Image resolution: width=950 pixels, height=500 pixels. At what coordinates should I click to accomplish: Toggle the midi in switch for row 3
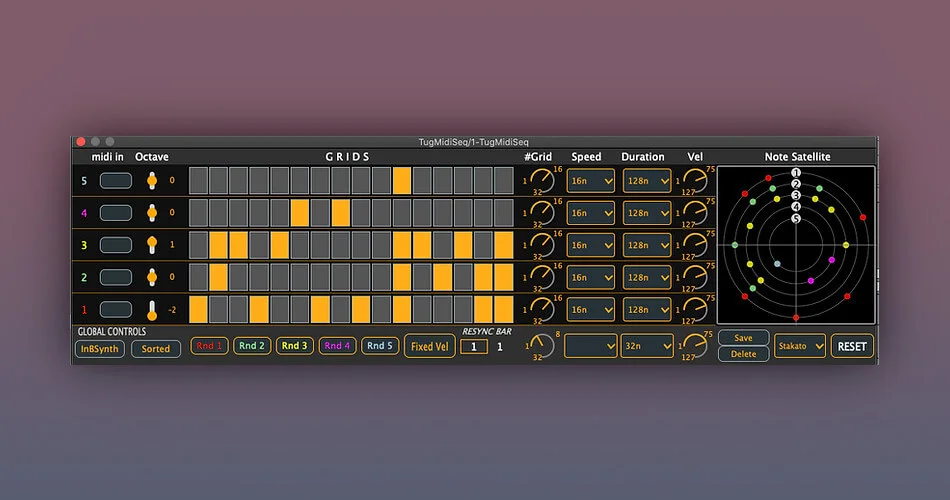(116, 245)
